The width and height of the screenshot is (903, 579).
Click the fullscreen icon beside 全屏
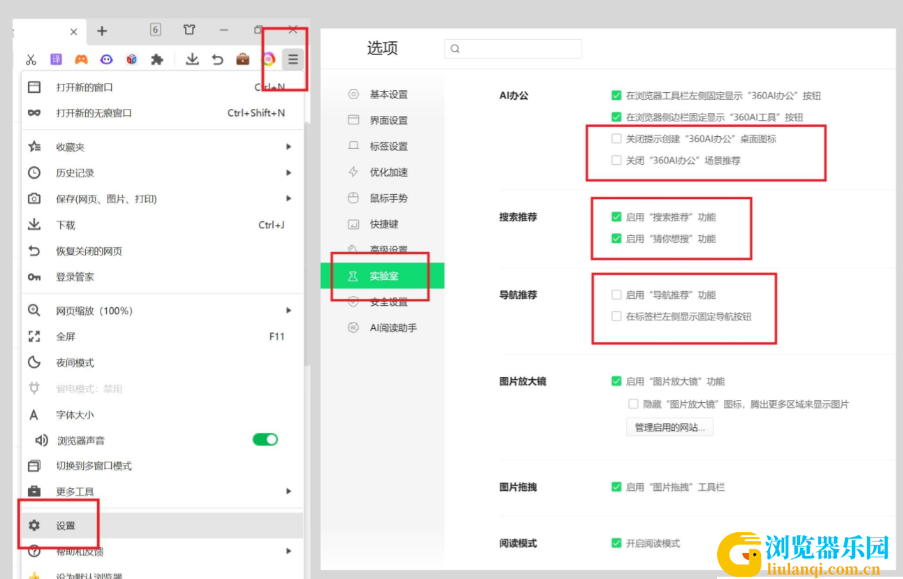tap(35, 336)
